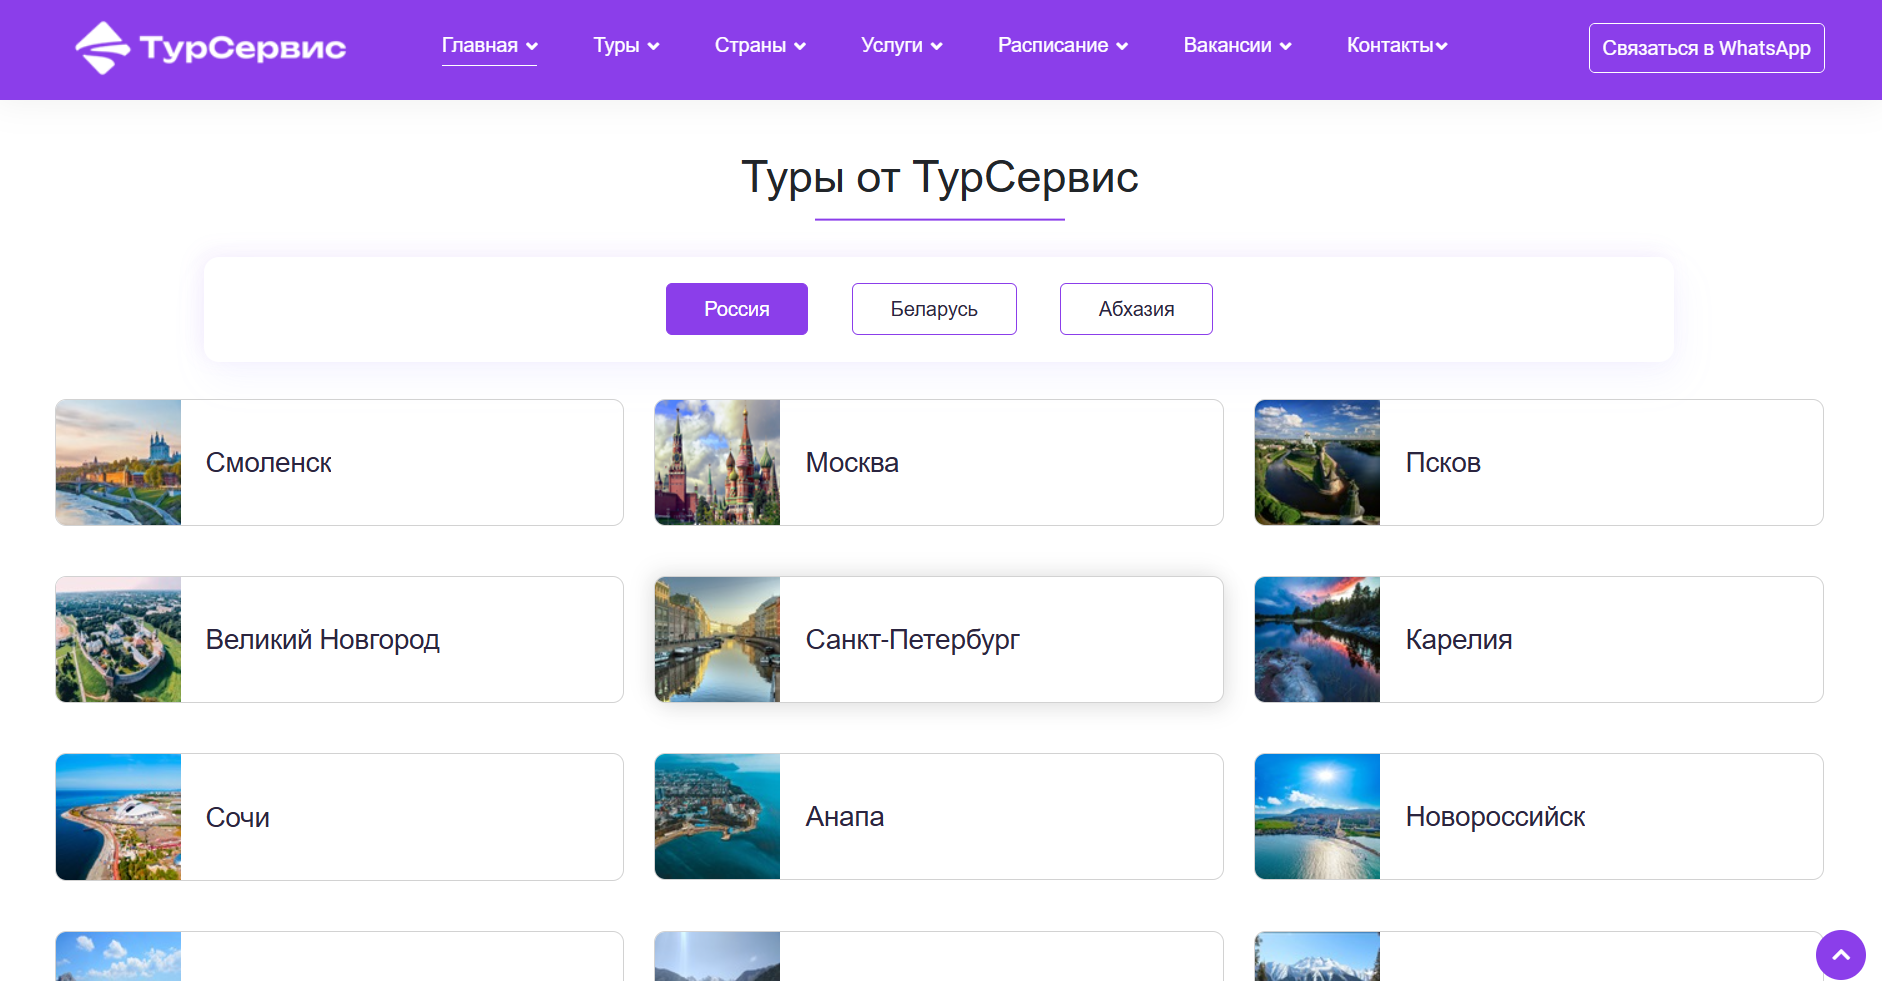Click the Псков thumbnail photo

pyautogui.click(x=1317, y=463)
